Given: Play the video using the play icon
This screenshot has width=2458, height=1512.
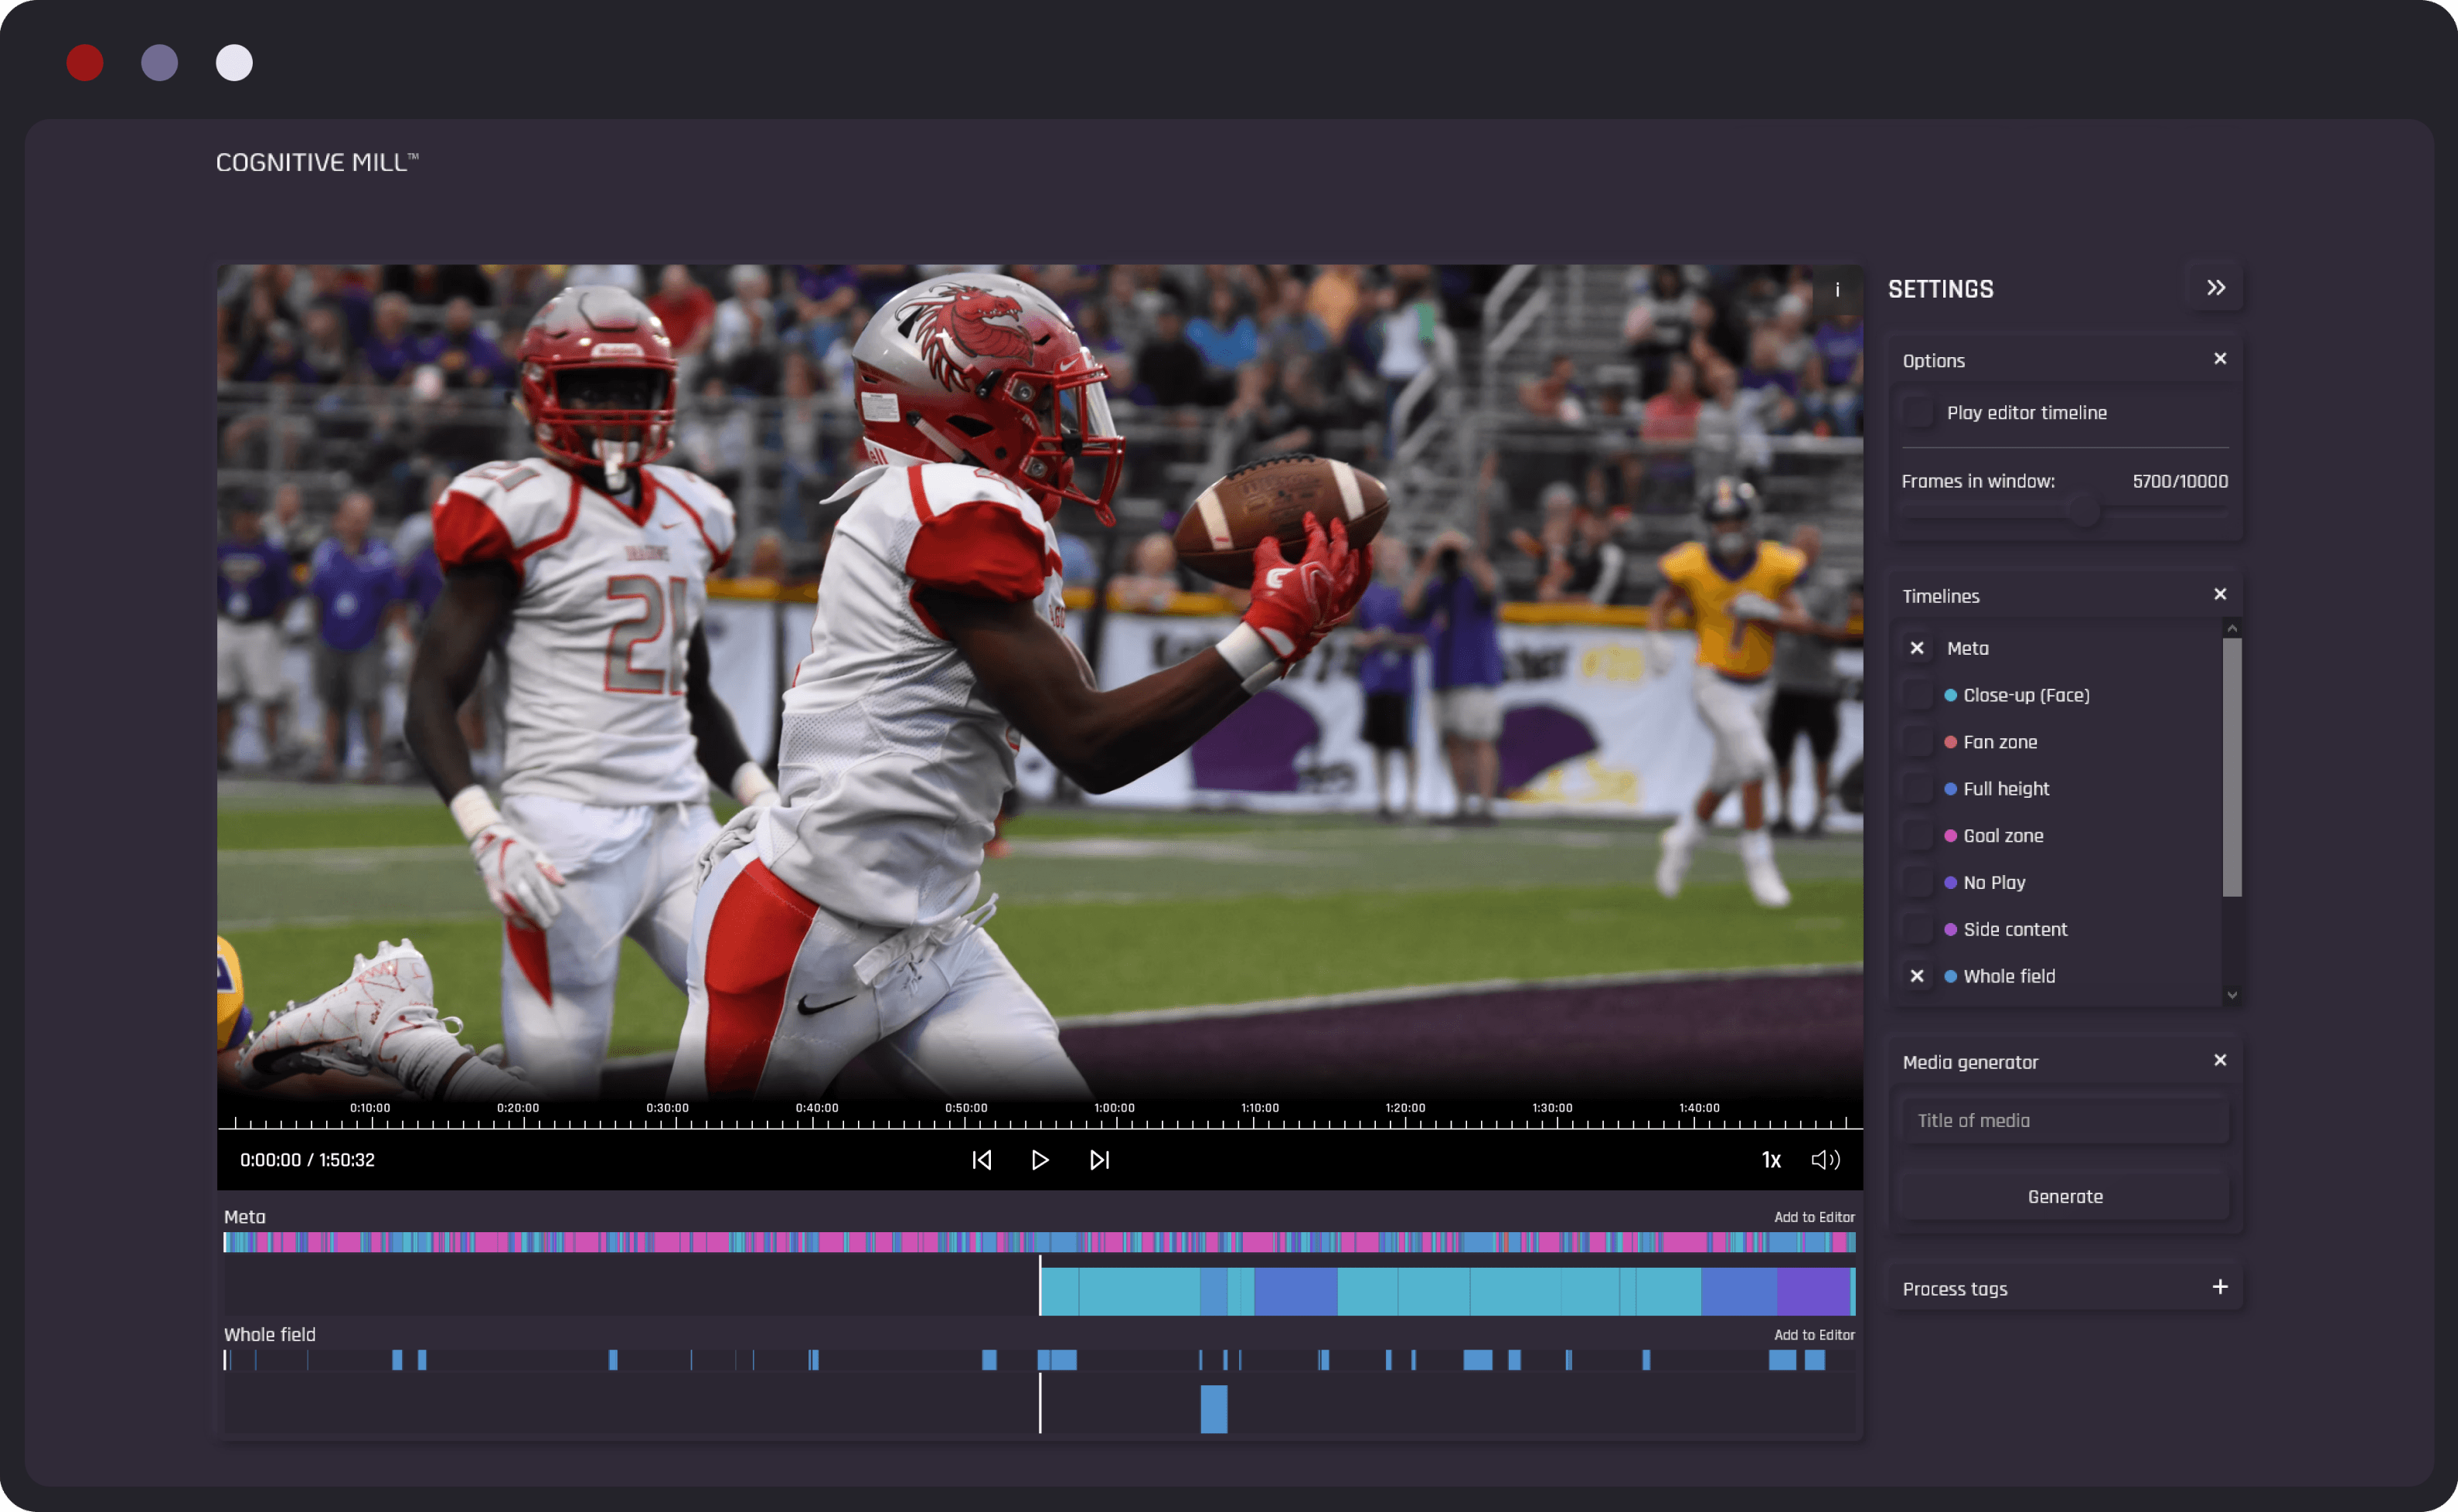Looking at the screenshot, I should [1041, 1160].
